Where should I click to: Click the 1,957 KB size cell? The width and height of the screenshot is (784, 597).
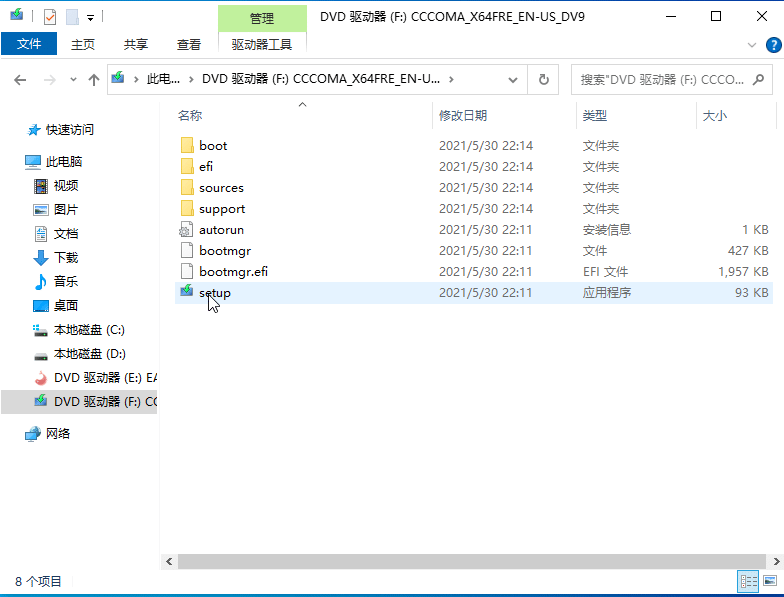click(x=743, y=272)
